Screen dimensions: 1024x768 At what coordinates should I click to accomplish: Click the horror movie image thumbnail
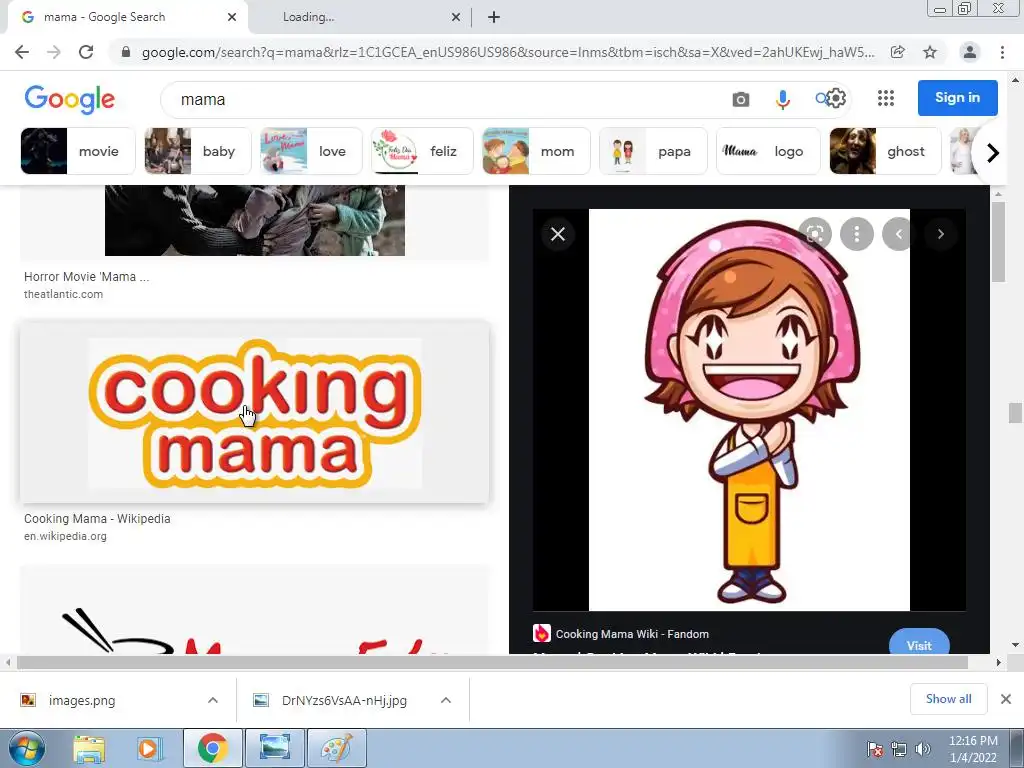click(255, 220)
